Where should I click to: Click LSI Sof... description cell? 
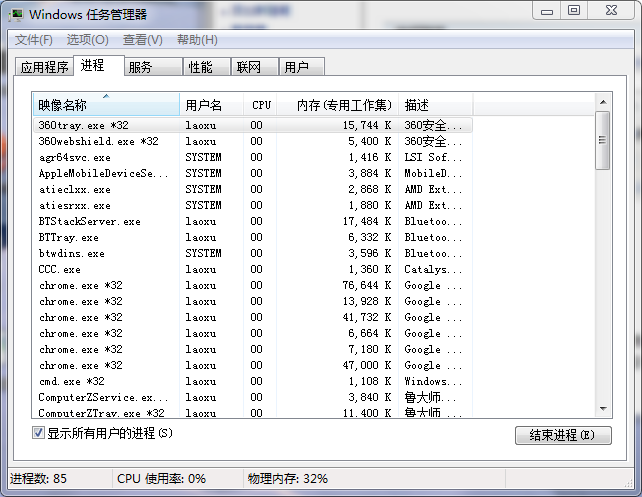pos(433,157)
